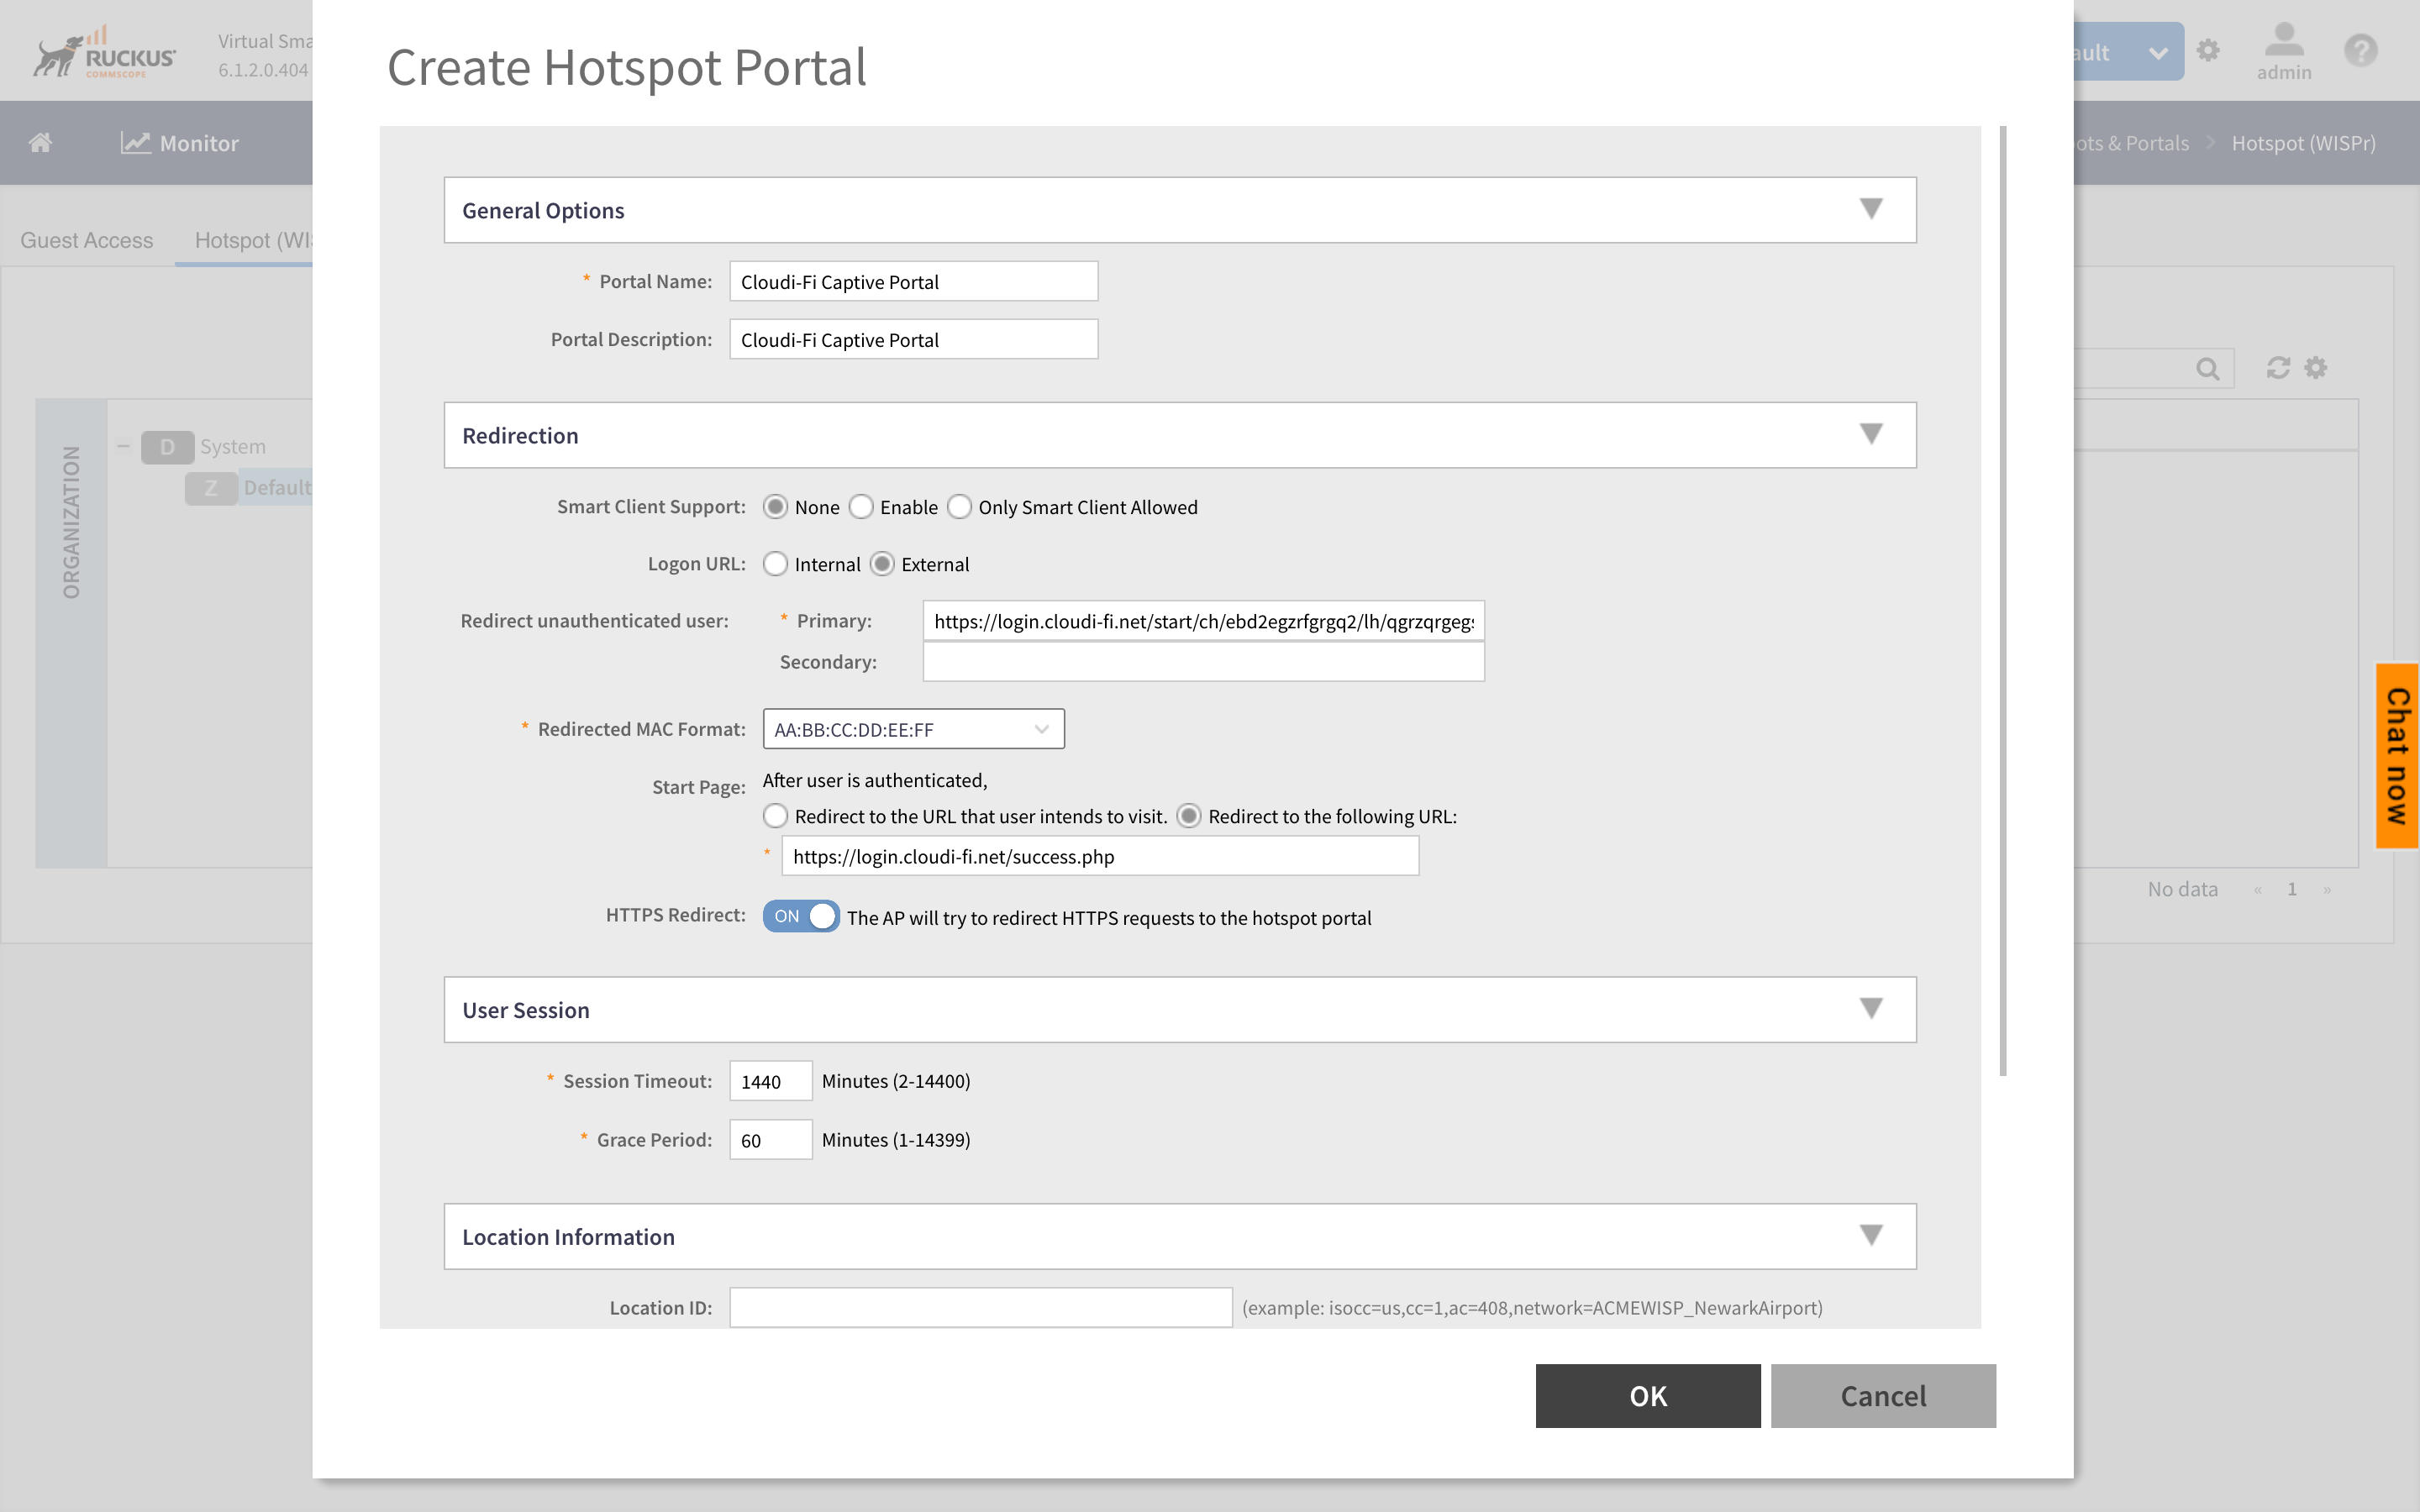Screen dimensions: 2420x1512
Task: Select None for Smart Client Support
Action: [775, 507]
